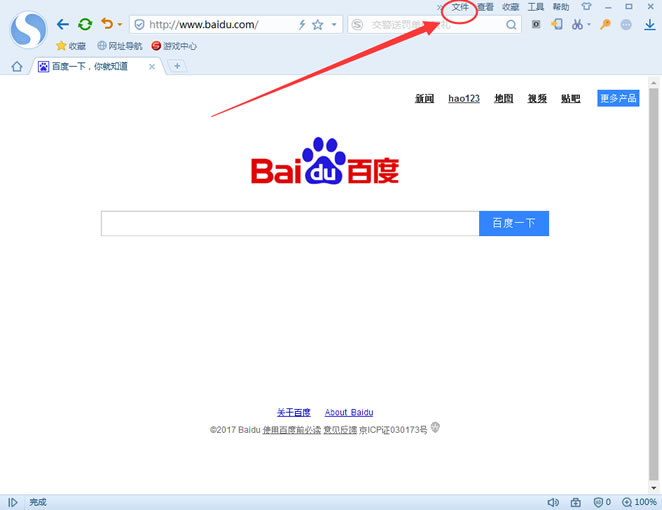662x510 pixels.
Task: Click the home icon beside the tabs
Action: (17, 66)
